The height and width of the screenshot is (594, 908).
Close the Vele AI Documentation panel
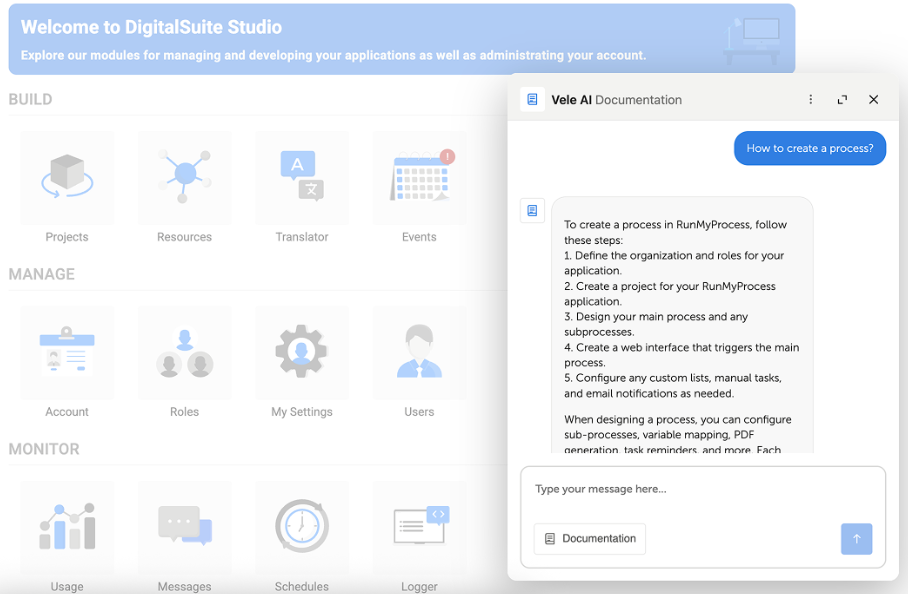(874, 100)
